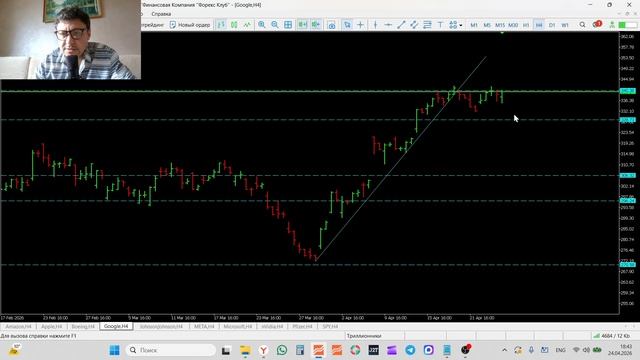Open the META,H4 chart tab
This screenshot has height=360, width=640.
(x=204, y=327)
